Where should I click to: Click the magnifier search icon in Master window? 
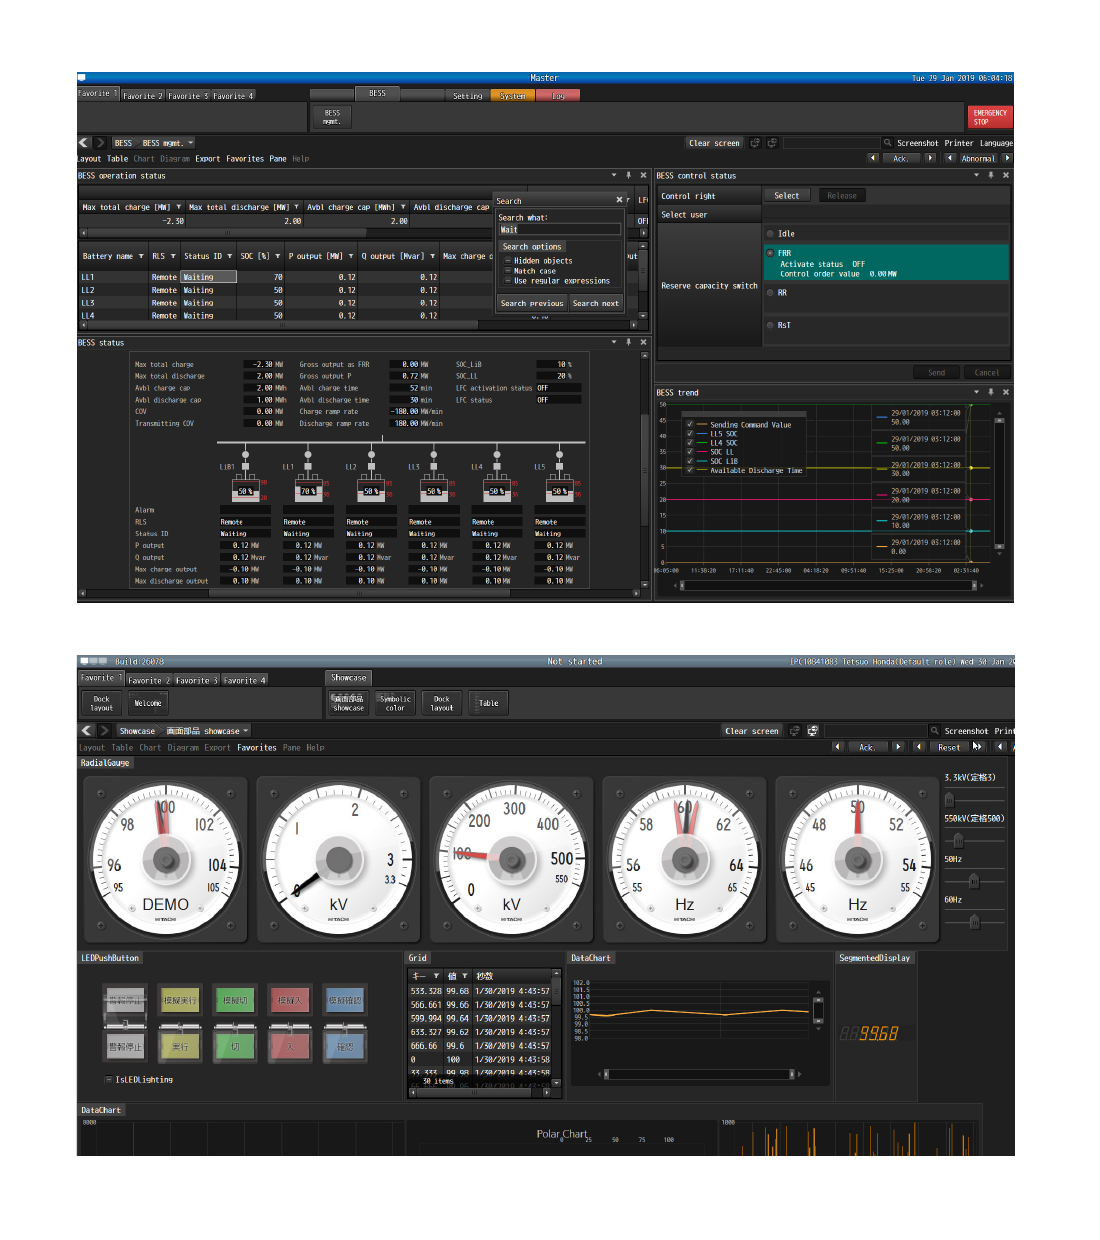click(887, 143)
